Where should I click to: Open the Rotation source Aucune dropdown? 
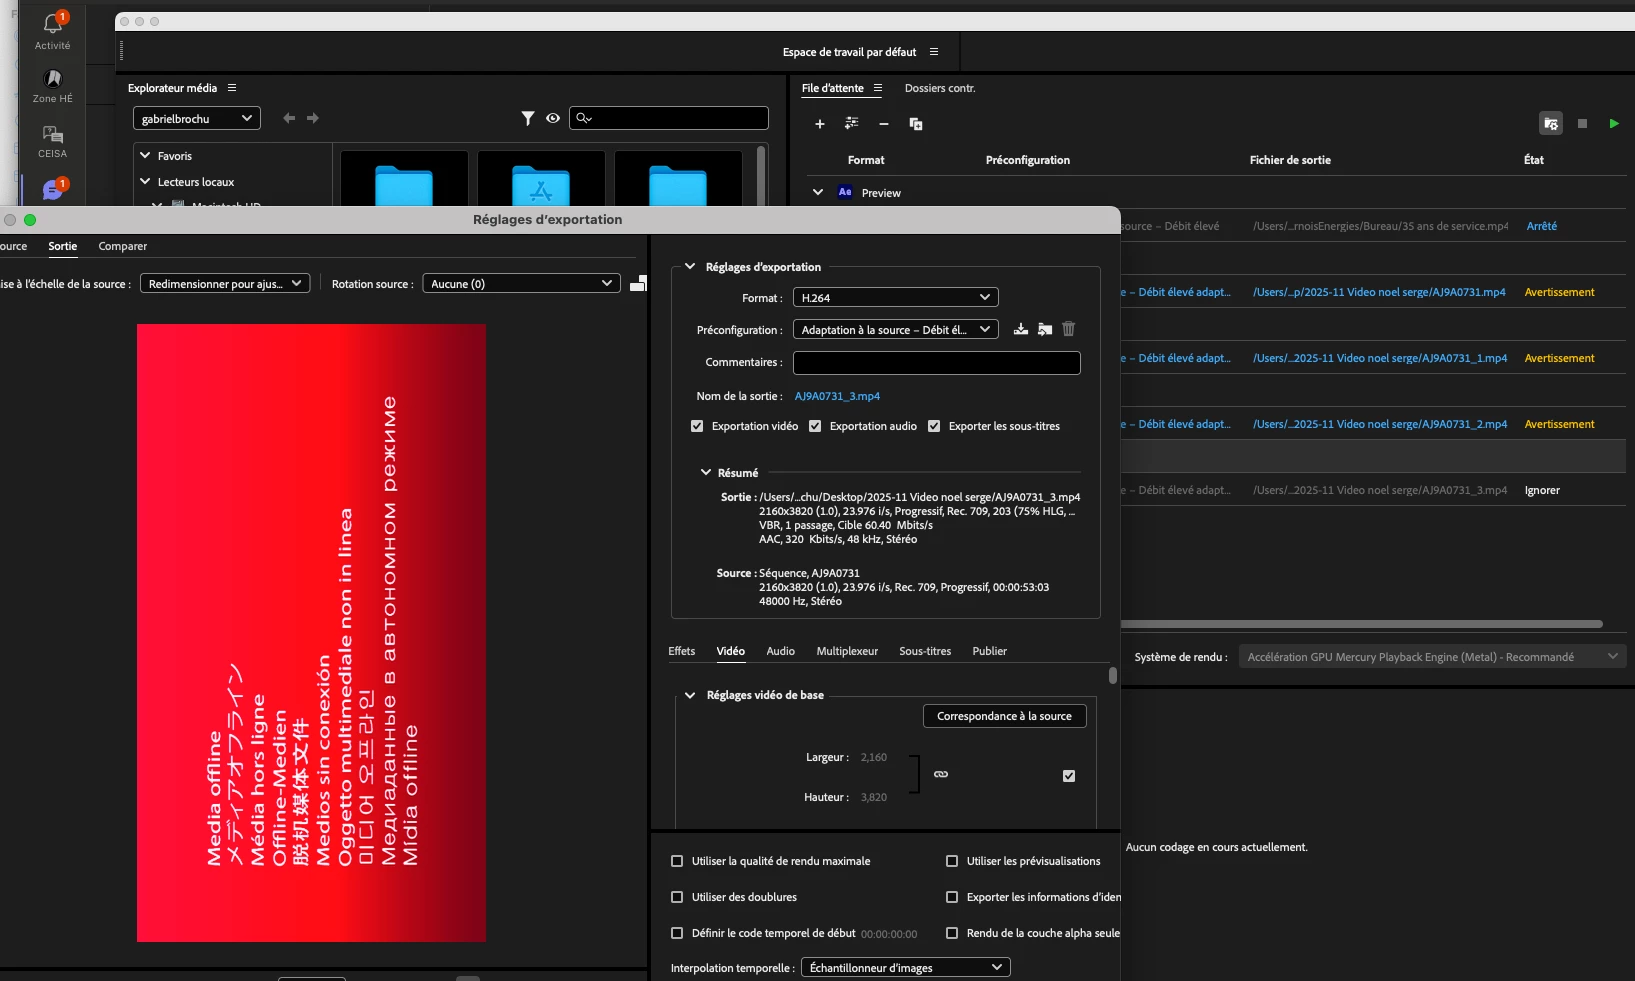click(x=521, y=284)
